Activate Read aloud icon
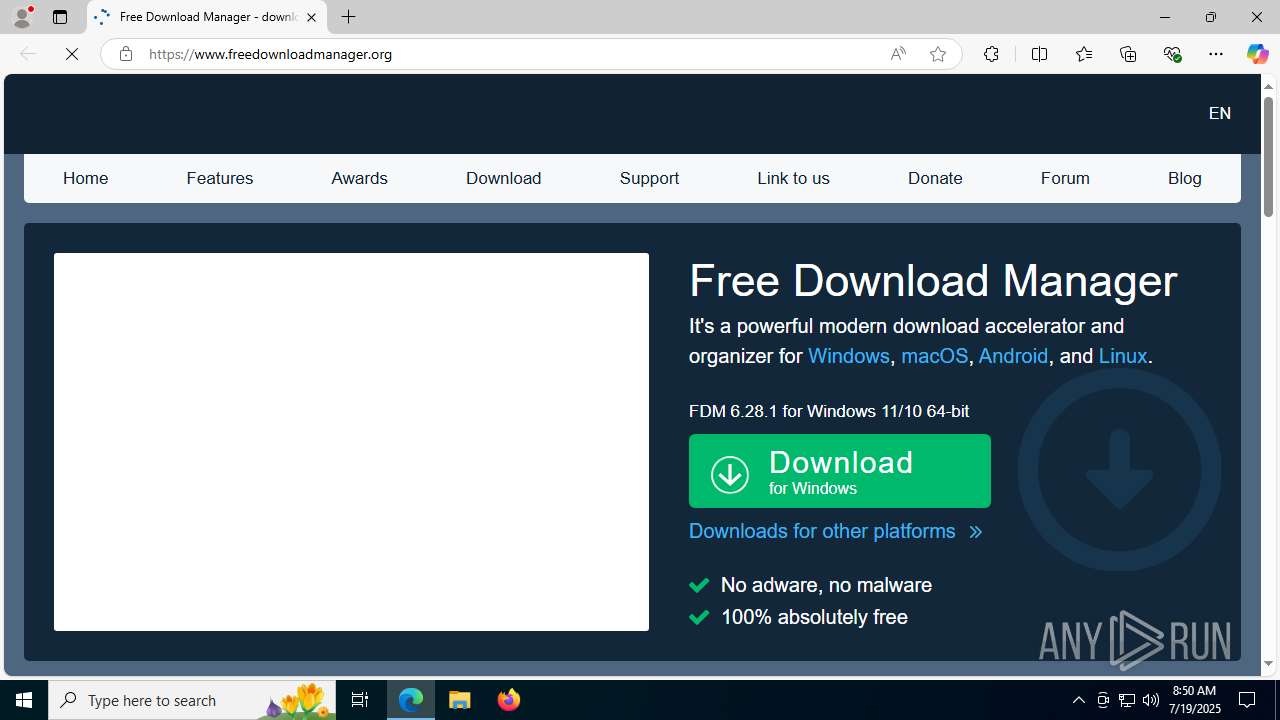The width and height of the screenshot is (1280, 720). 898,54
